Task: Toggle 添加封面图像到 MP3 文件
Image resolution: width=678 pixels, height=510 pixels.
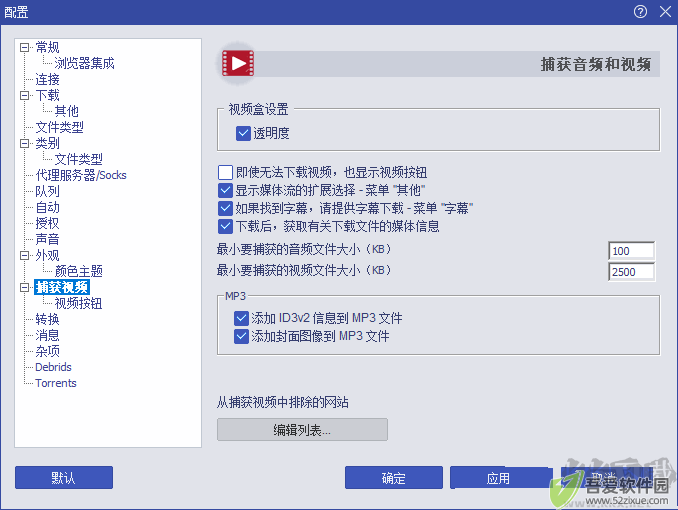Action: click(x=241, y=336)
